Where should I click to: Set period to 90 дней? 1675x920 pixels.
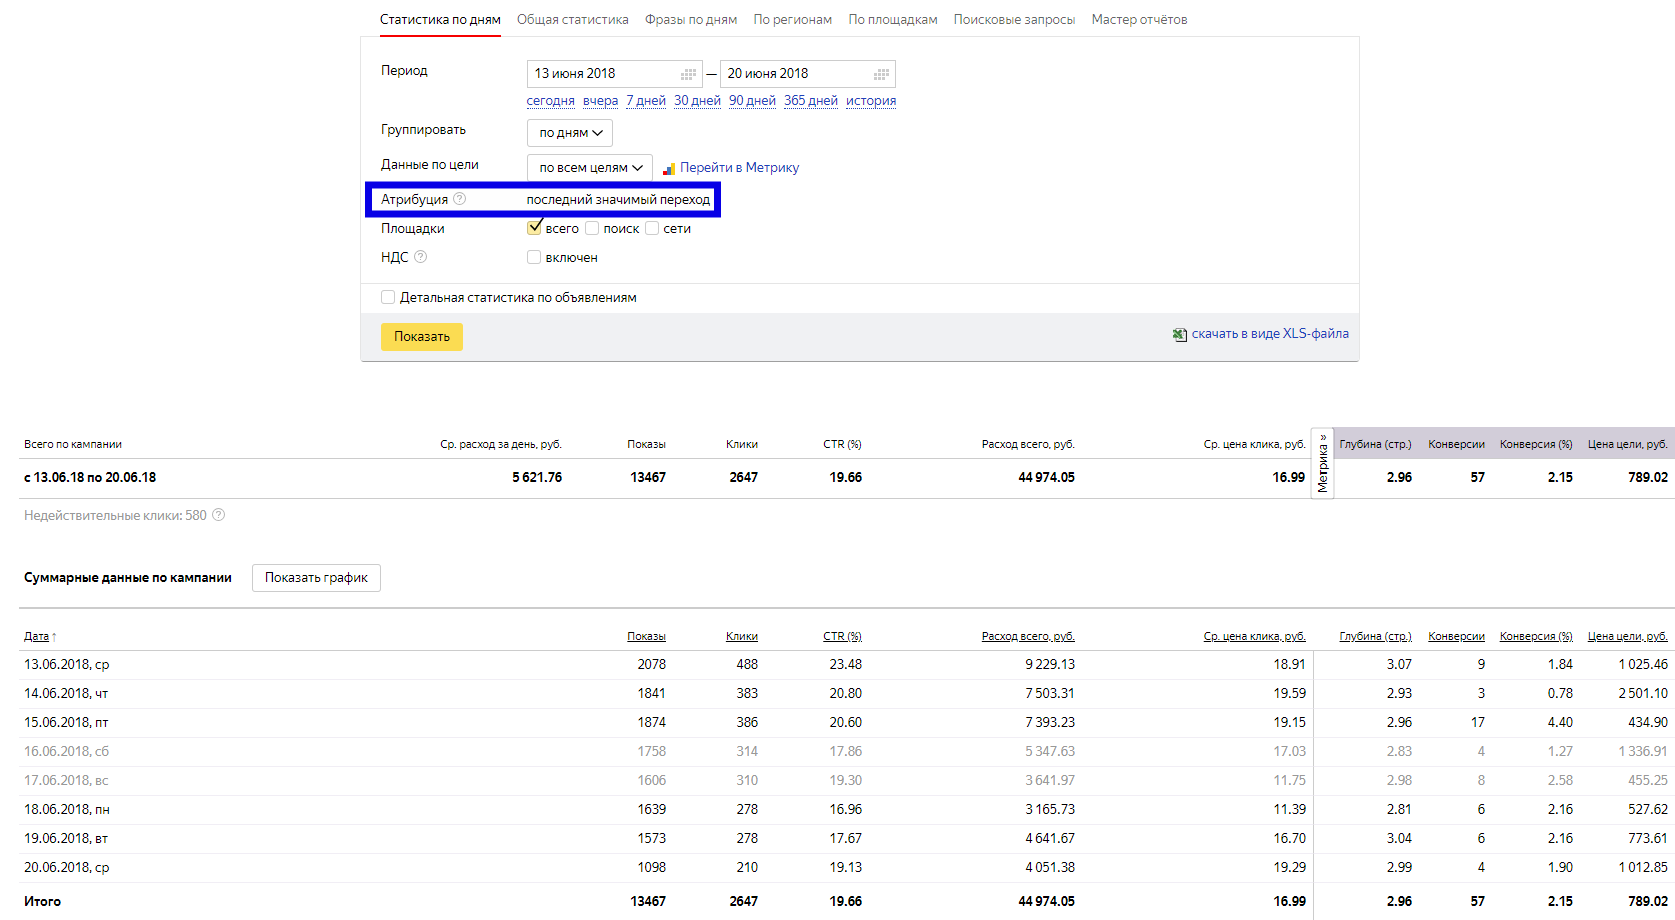click(x=752, y=101)
